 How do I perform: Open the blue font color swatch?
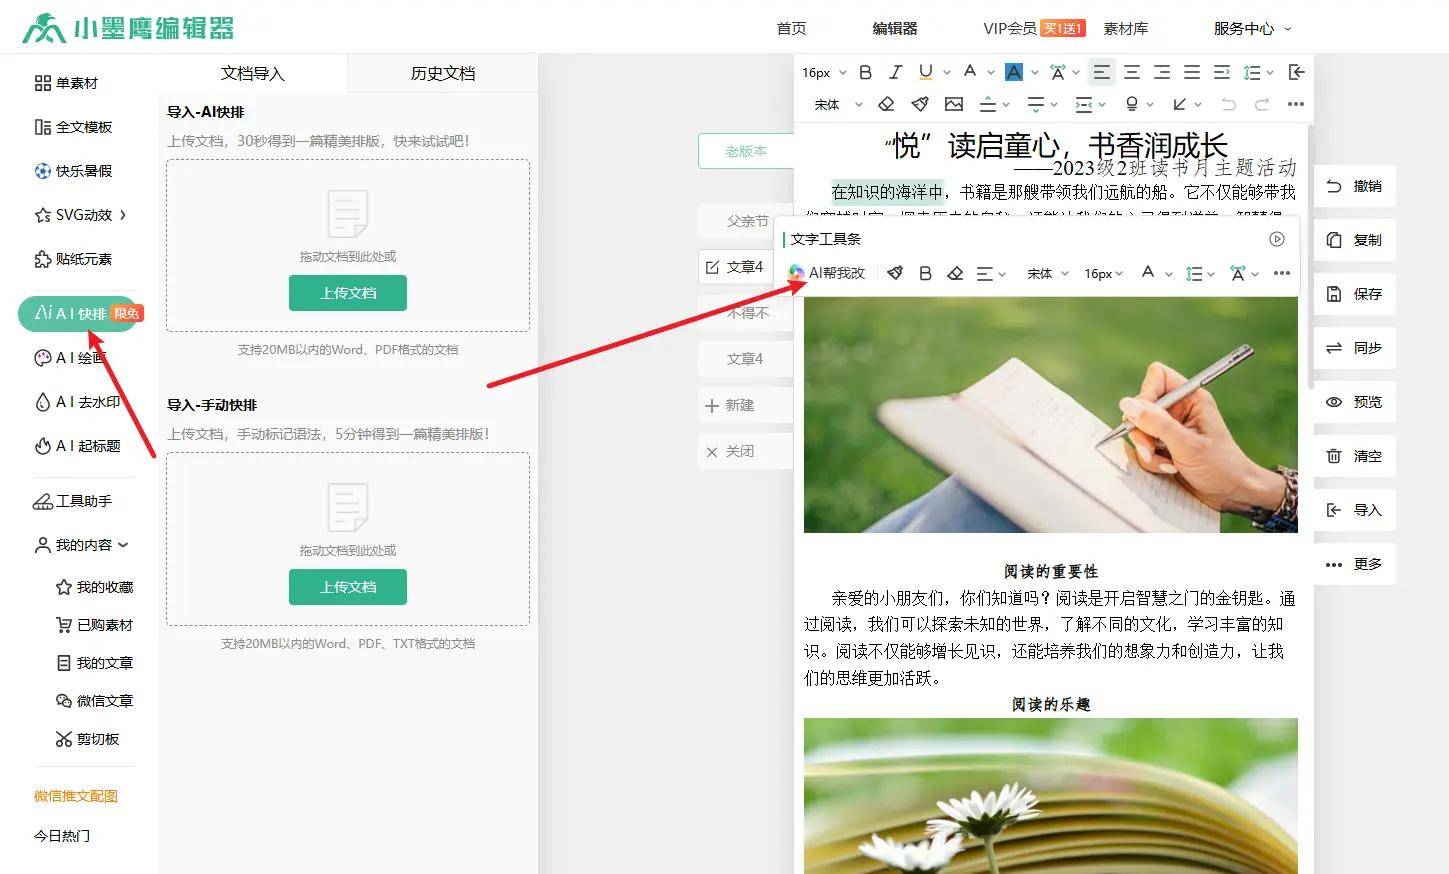(x=1015, y=71)
